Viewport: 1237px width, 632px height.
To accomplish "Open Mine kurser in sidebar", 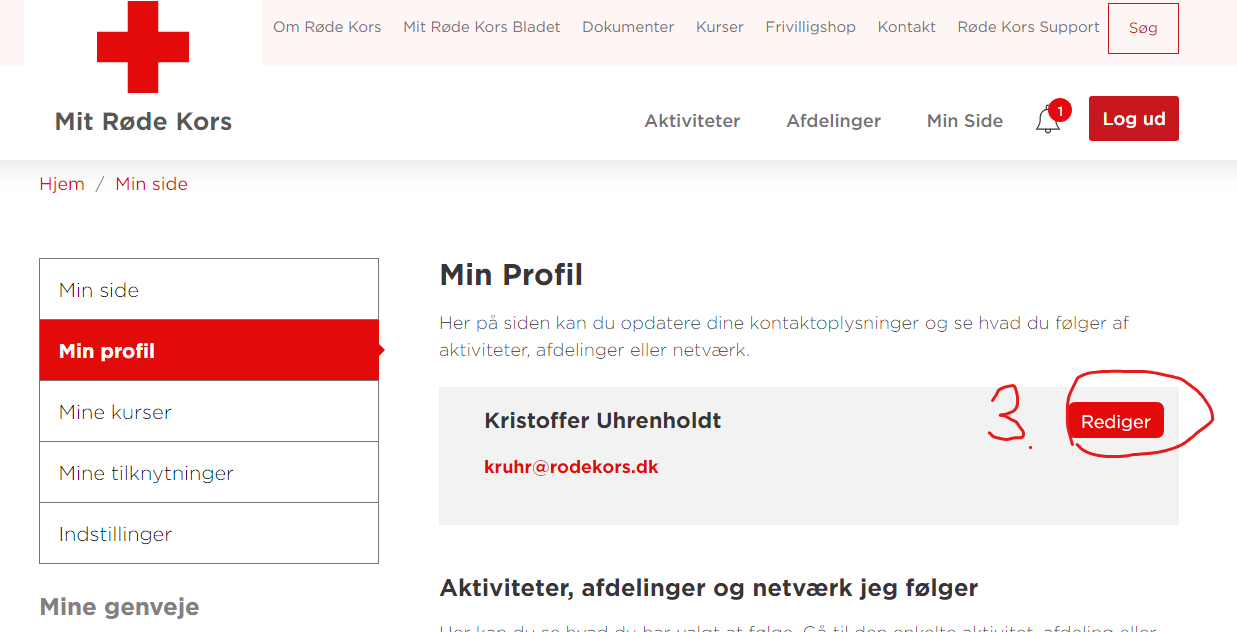I will 209,411.
